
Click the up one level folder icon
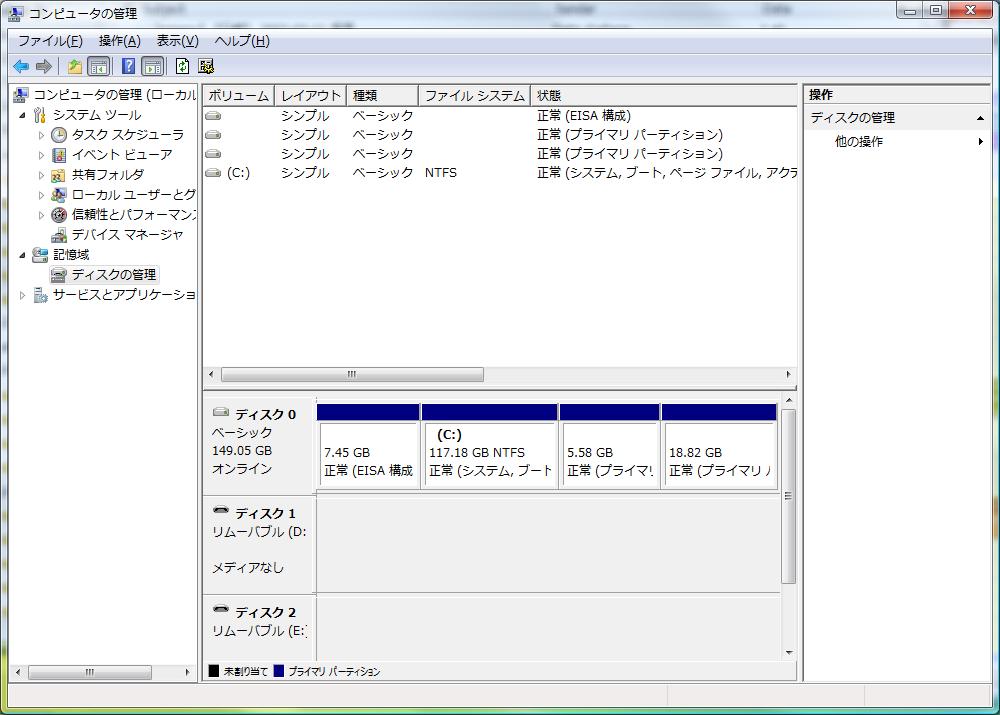[x=75, y=66]
